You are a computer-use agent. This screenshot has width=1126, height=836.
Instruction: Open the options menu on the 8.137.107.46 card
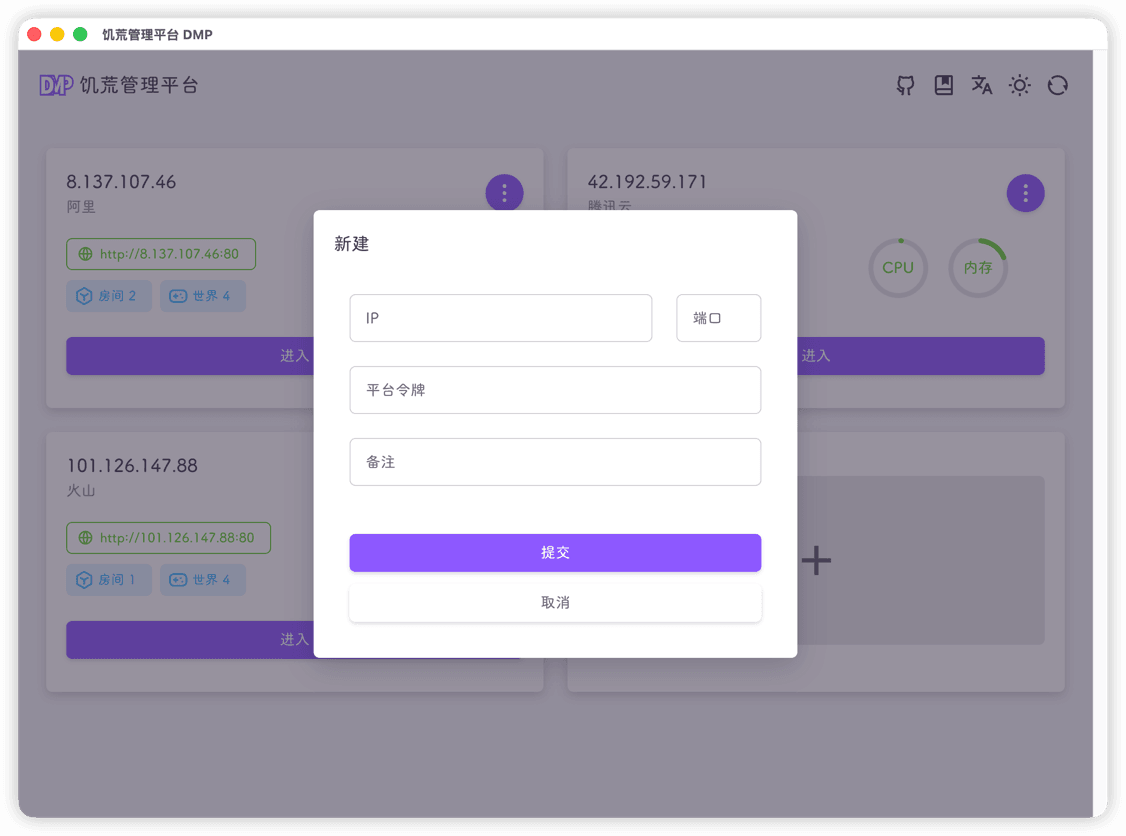504,193
